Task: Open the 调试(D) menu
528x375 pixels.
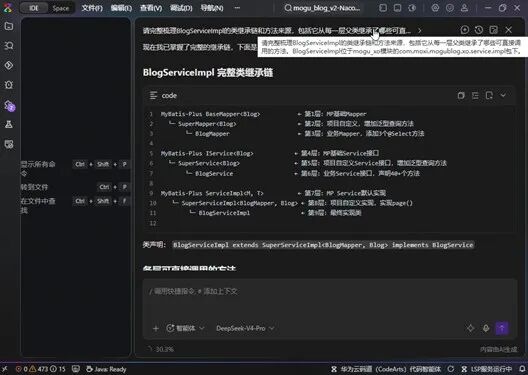Action: 181,8
